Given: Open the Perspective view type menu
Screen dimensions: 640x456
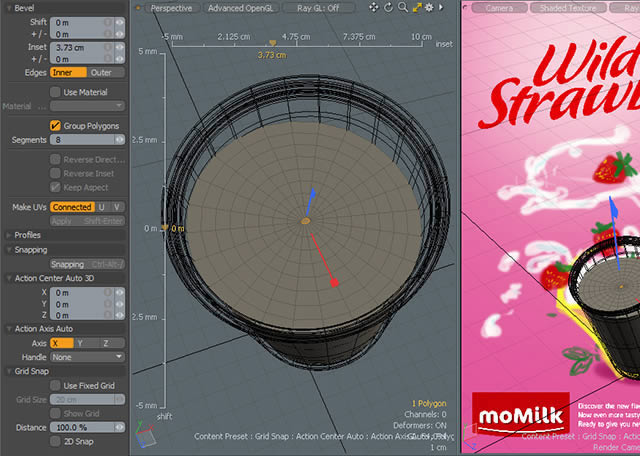Looking at the screenshot, I should (171, 8).
